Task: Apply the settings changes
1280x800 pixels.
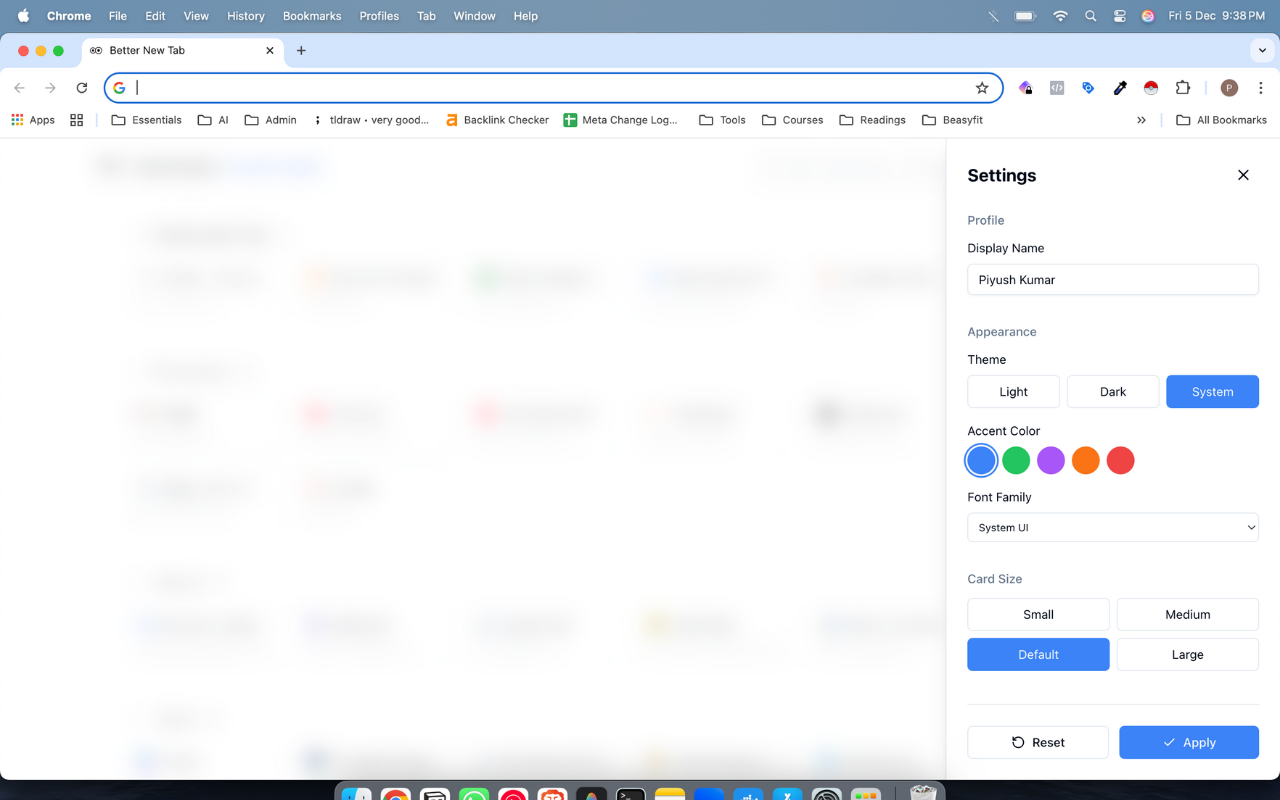Action: (1189, 742)
